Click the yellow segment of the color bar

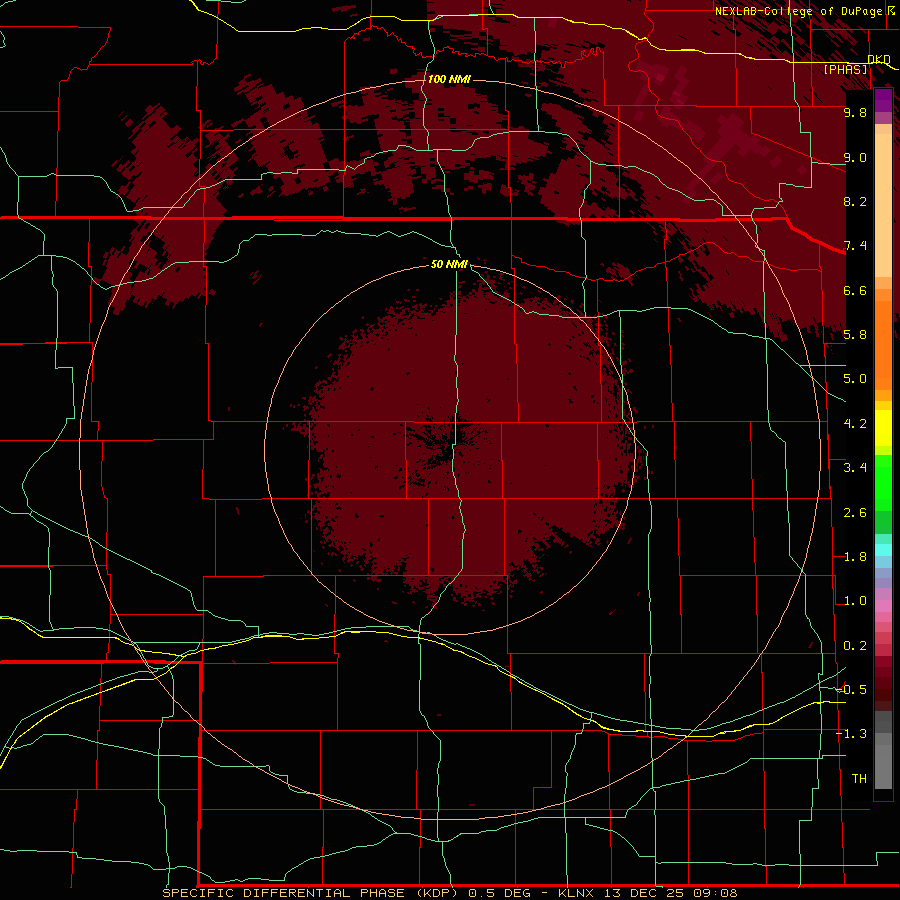click(883, 428)
